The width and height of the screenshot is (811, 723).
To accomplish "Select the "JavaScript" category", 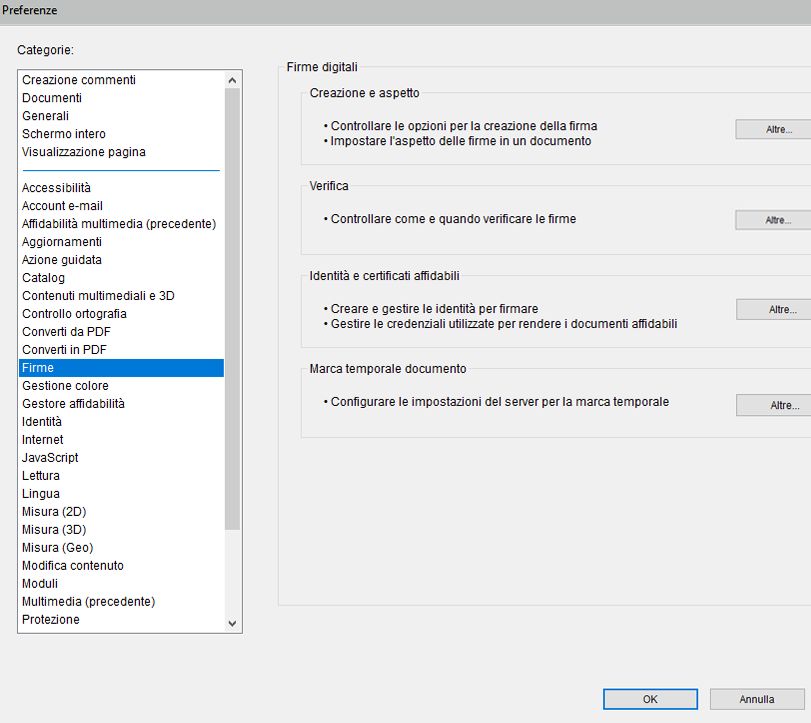I will click(51, 457).
